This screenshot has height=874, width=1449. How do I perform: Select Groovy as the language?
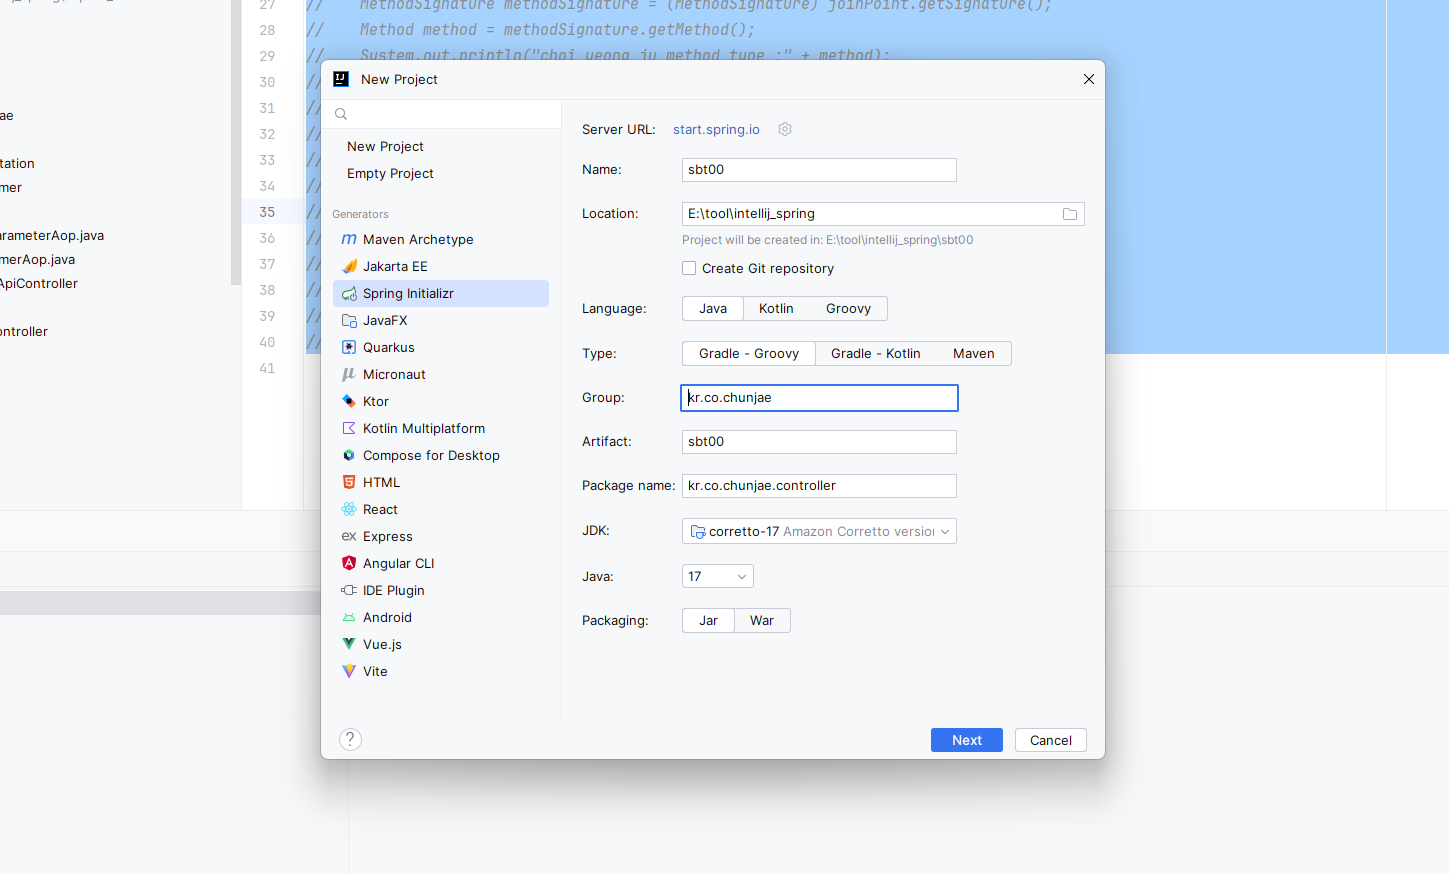point(848,308)
